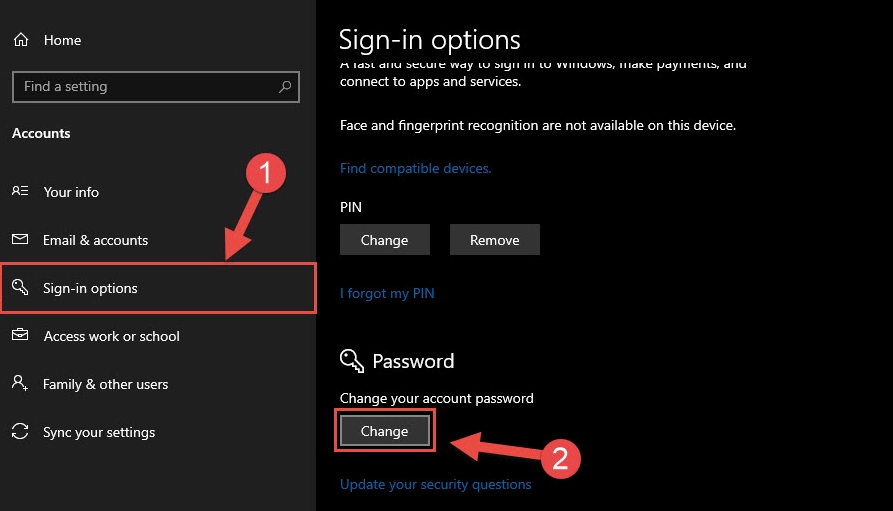Open Find compatible devices link

[415, 168]
